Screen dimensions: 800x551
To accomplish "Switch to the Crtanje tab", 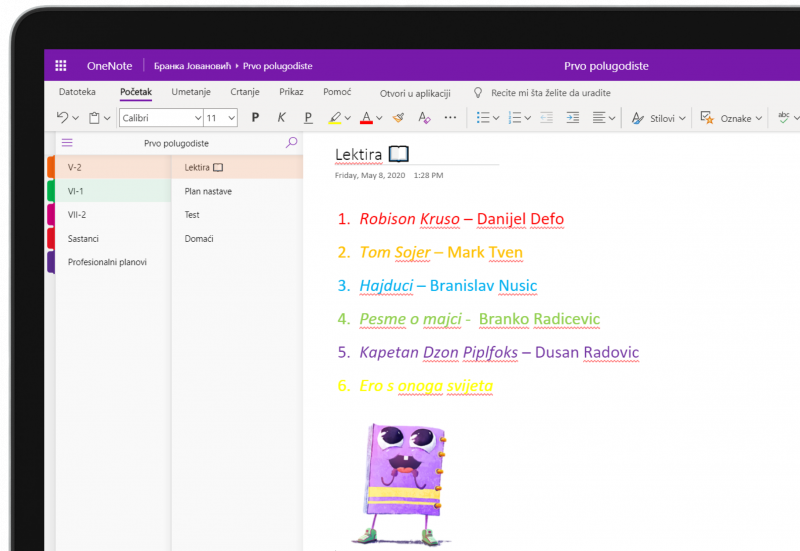I will 245,92.
